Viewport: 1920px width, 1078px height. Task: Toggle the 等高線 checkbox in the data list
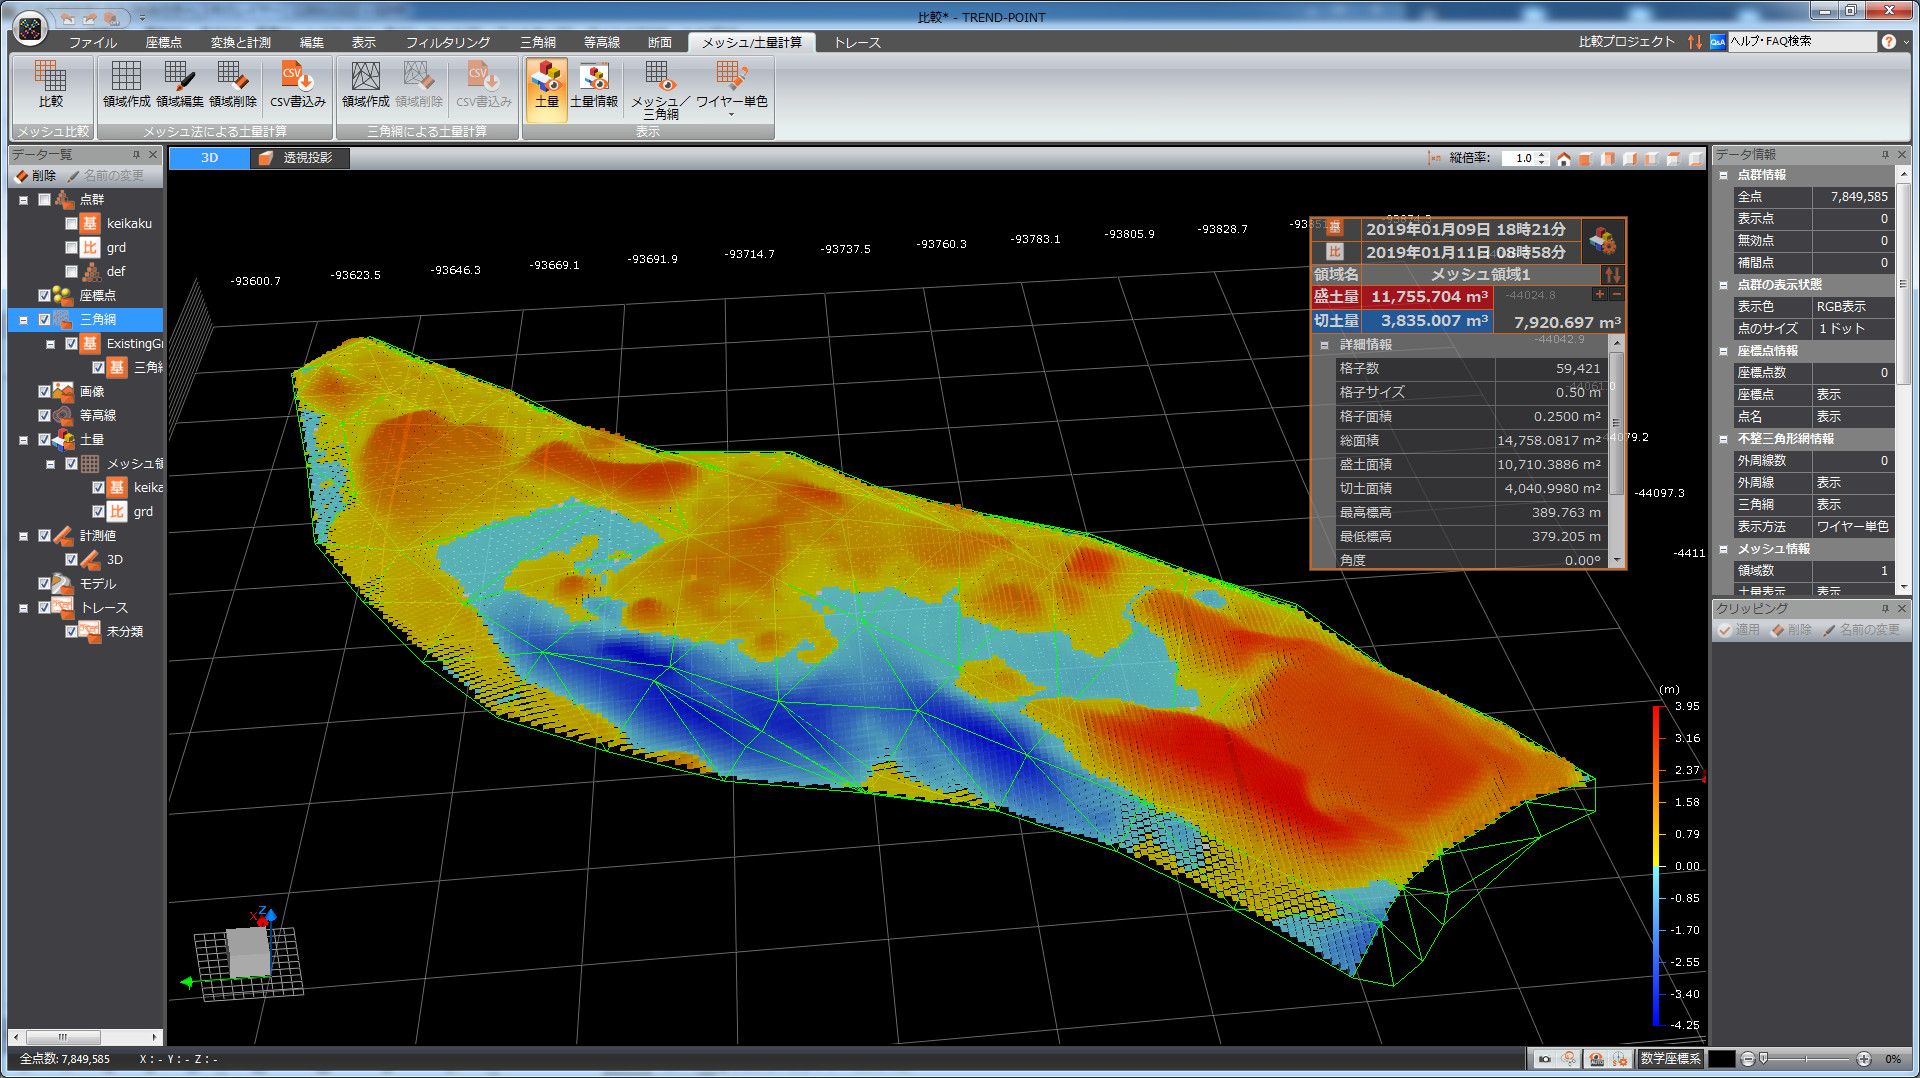tap(44, 415)
